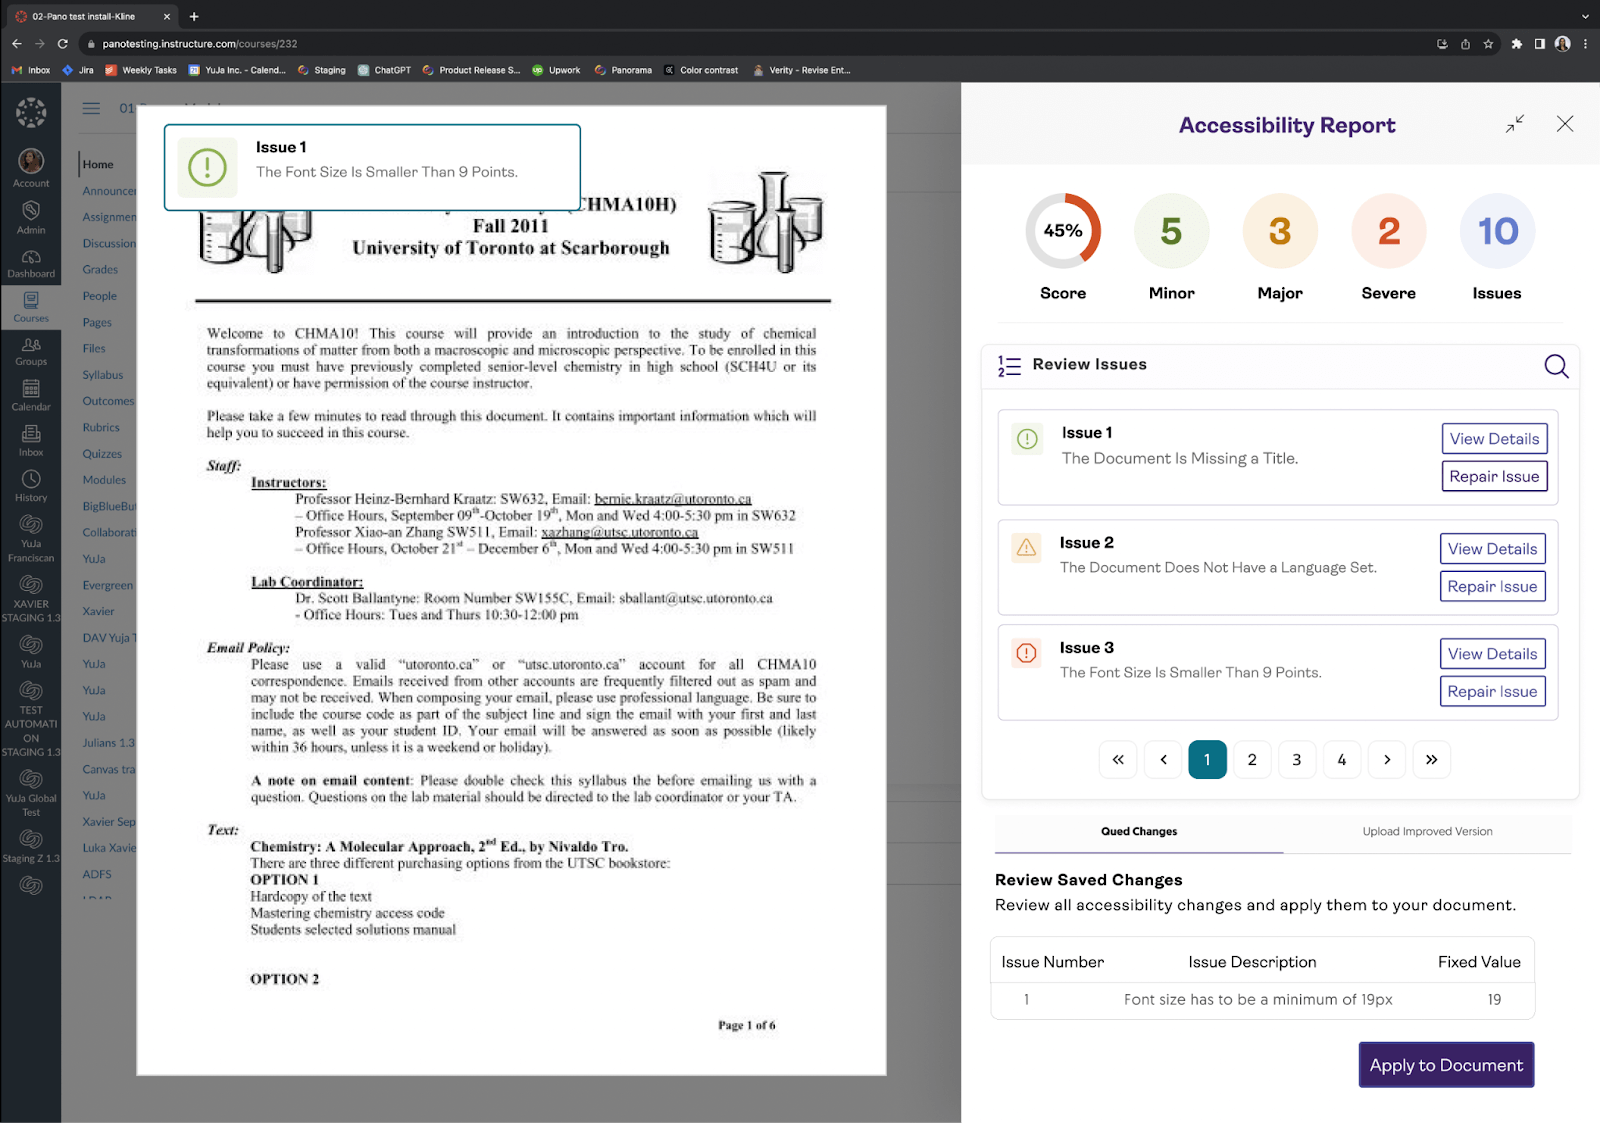Go to previous issues page
The image size is (1600, 1123).
pyautogui.click(x=1163, y=760)
